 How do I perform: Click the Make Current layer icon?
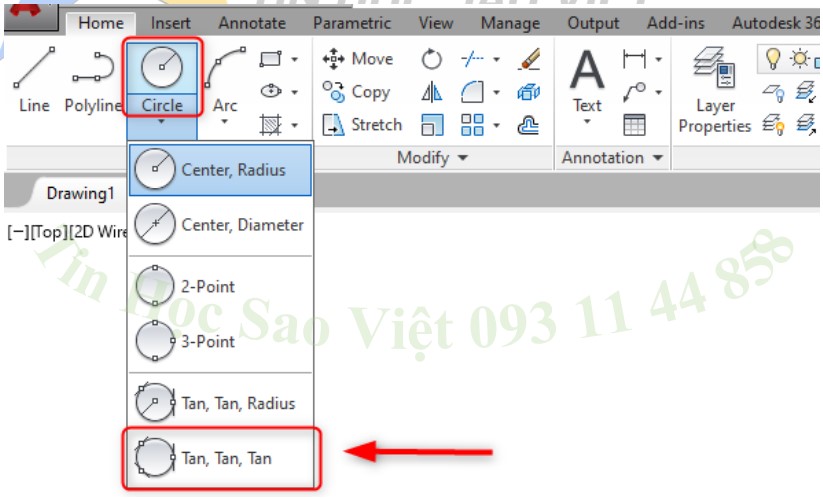[x=805, y=92]
